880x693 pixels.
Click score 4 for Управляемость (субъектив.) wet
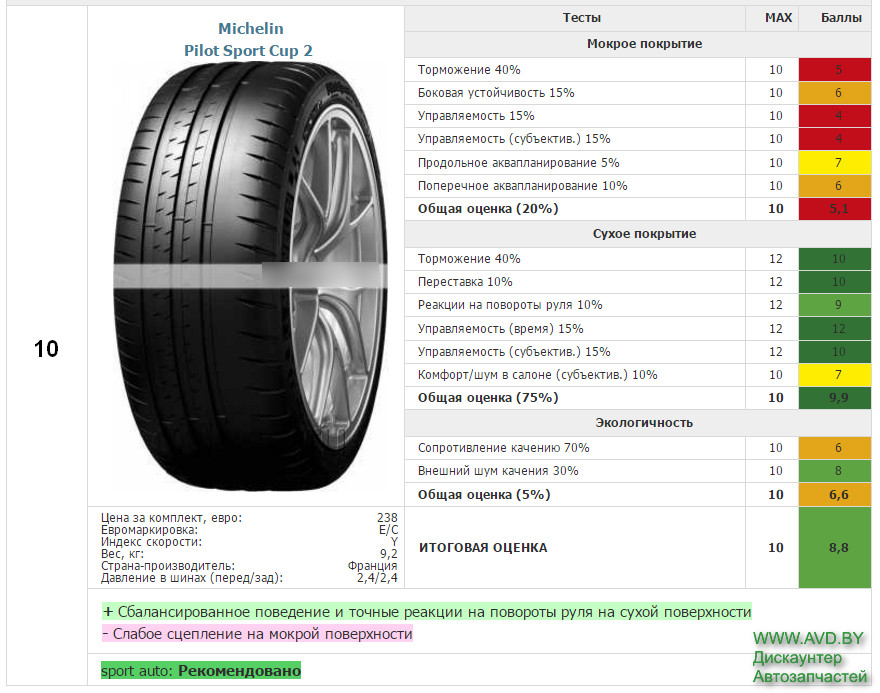coord(835,139)
